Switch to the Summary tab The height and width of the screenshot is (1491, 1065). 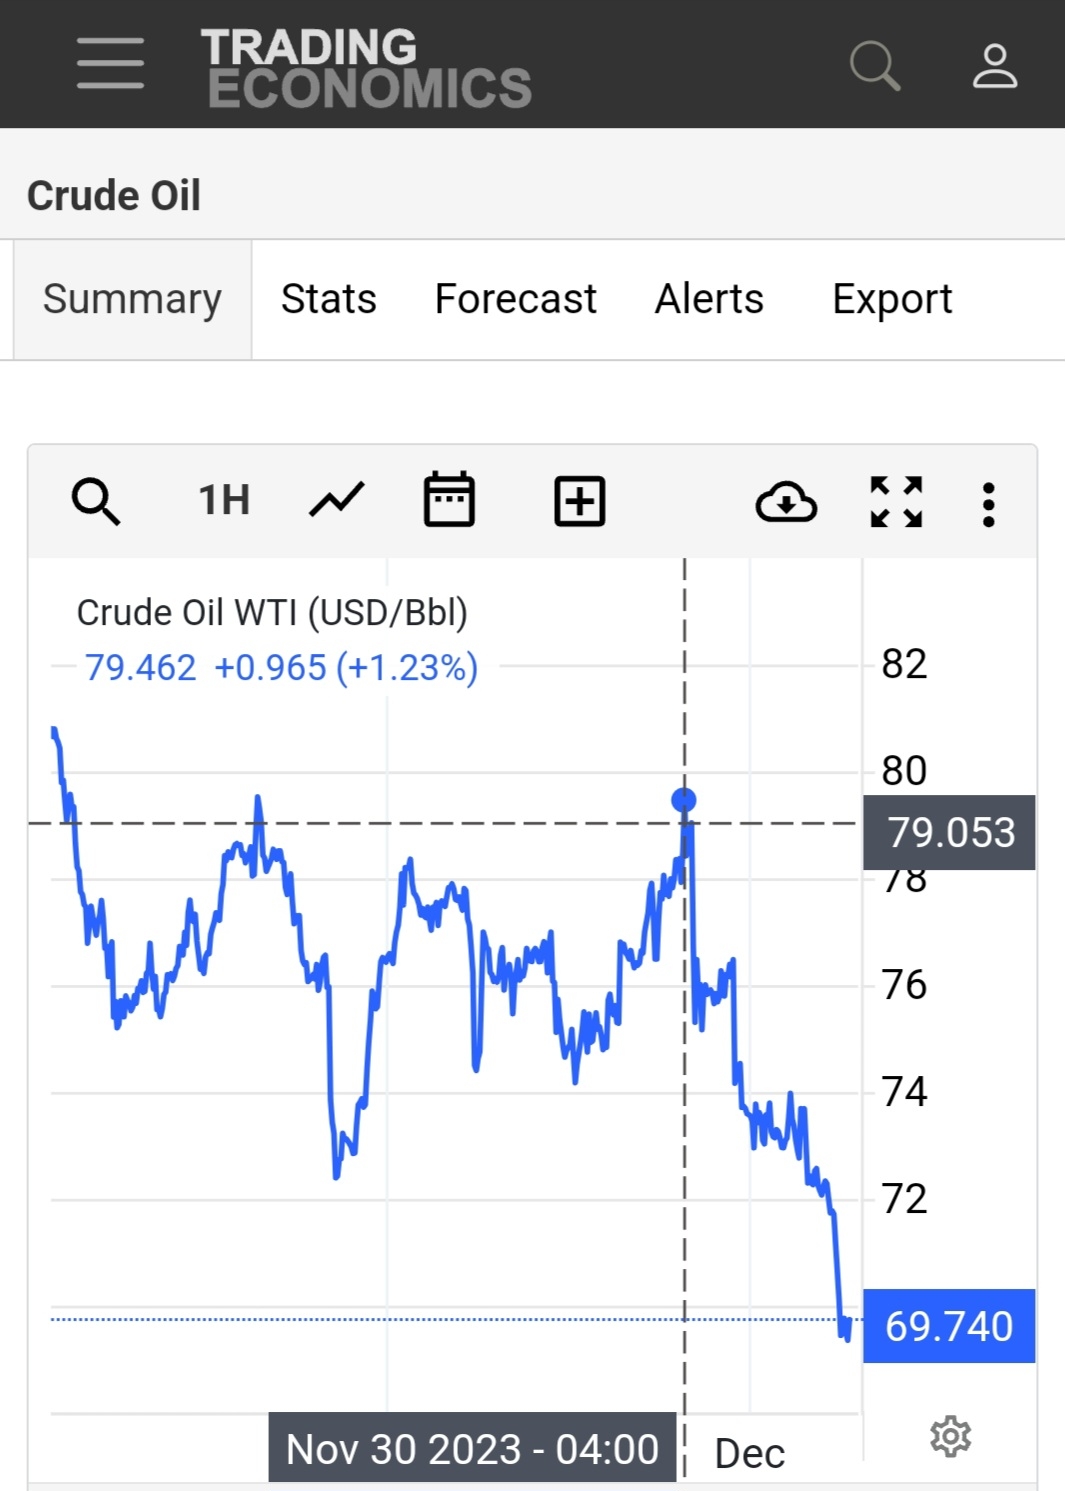[132, 299]
